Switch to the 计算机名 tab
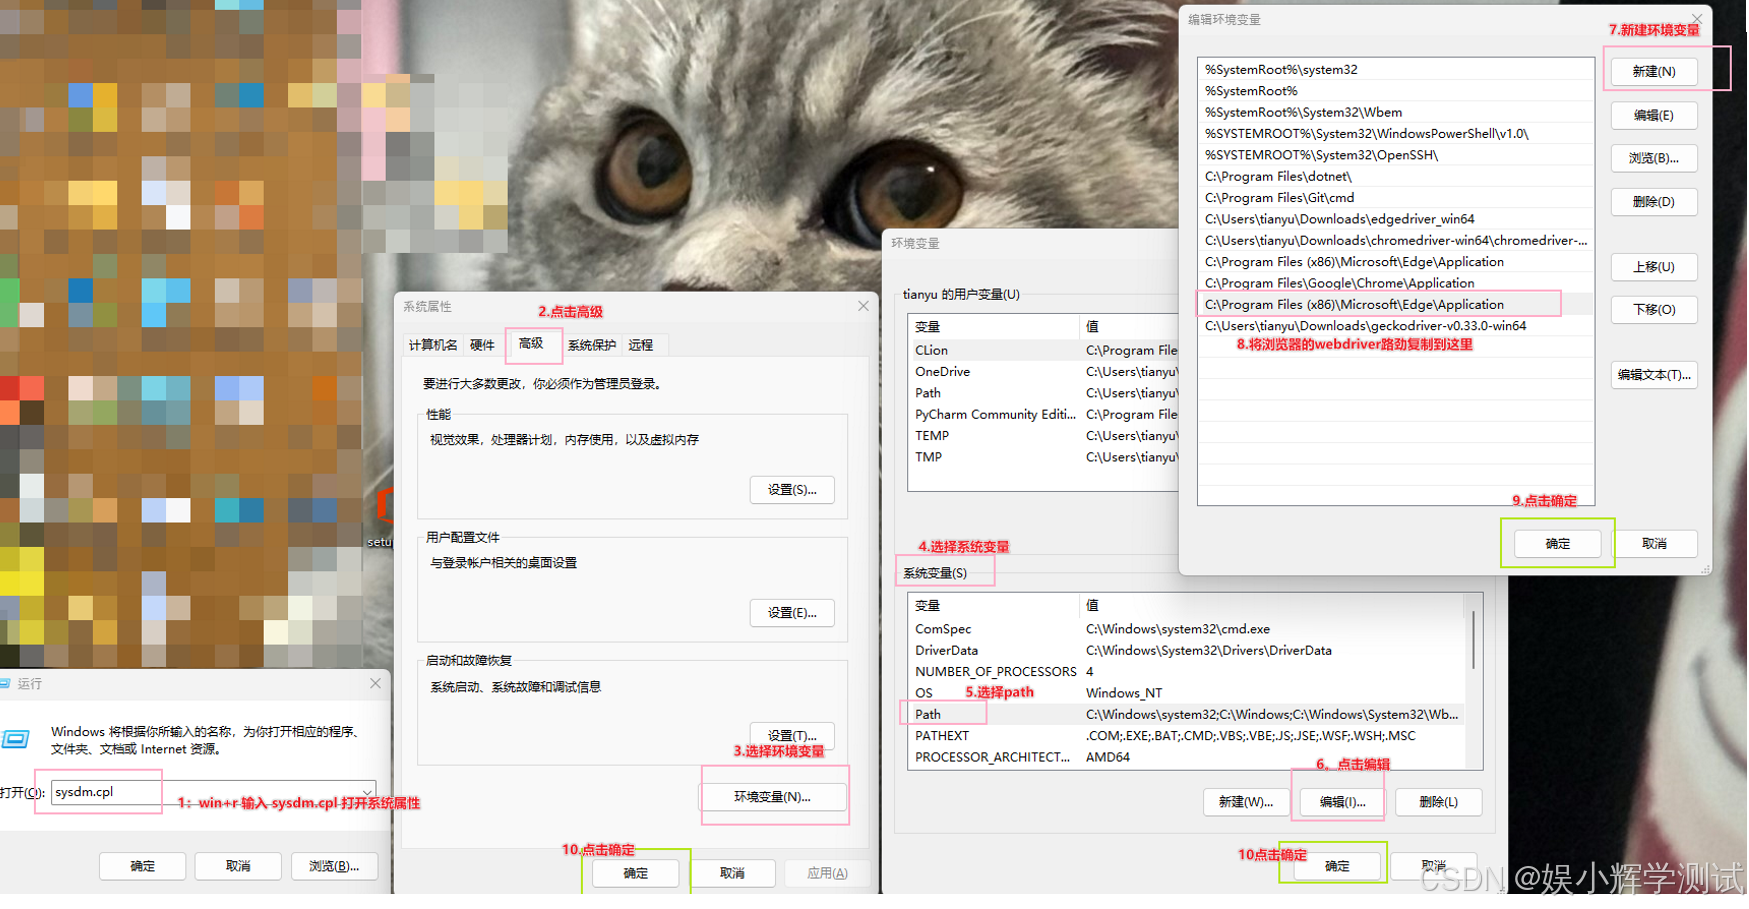 click(432, 345)
